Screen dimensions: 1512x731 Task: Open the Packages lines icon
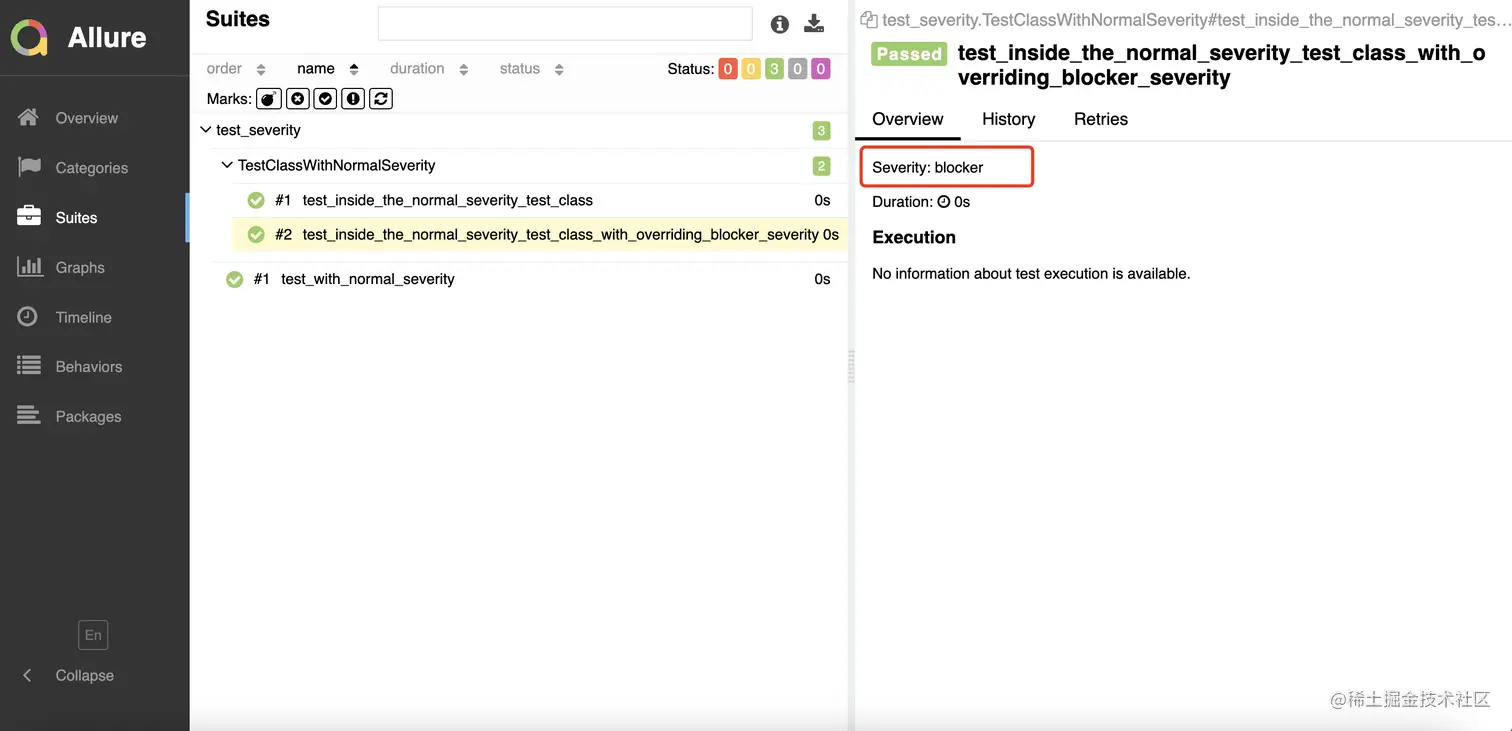coord(29,416)
